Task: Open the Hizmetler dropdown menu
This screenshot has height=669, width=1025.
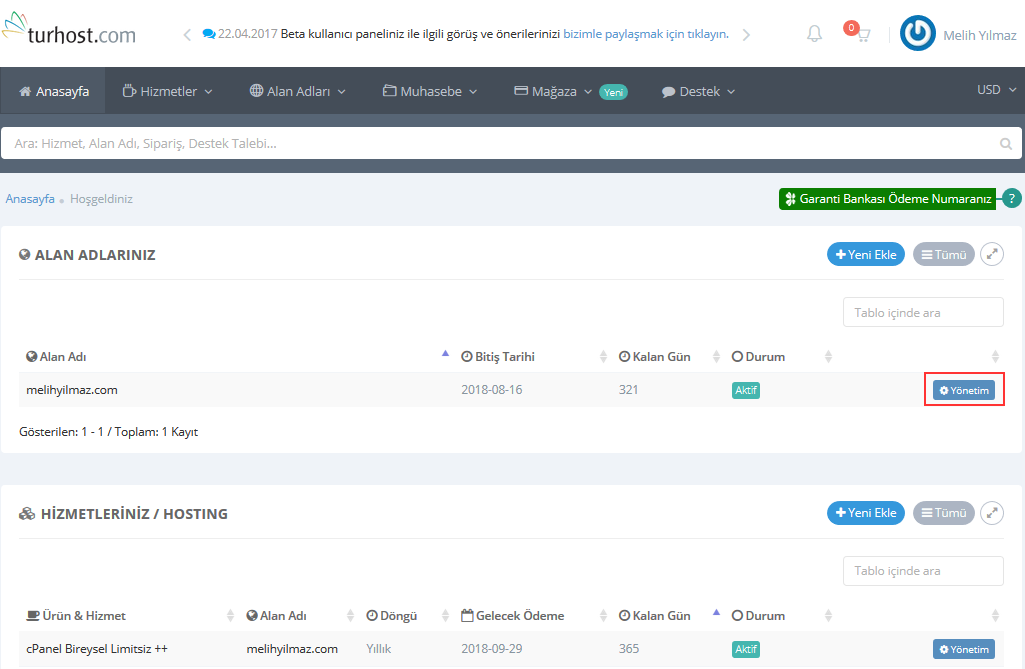Action: click(167, 91)
